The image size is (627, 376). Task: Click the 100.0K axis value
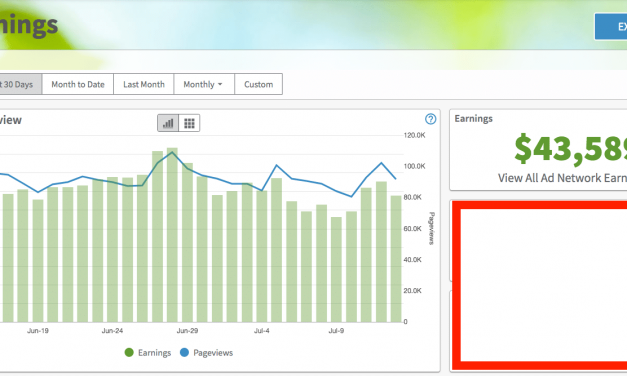click(414, 166)
